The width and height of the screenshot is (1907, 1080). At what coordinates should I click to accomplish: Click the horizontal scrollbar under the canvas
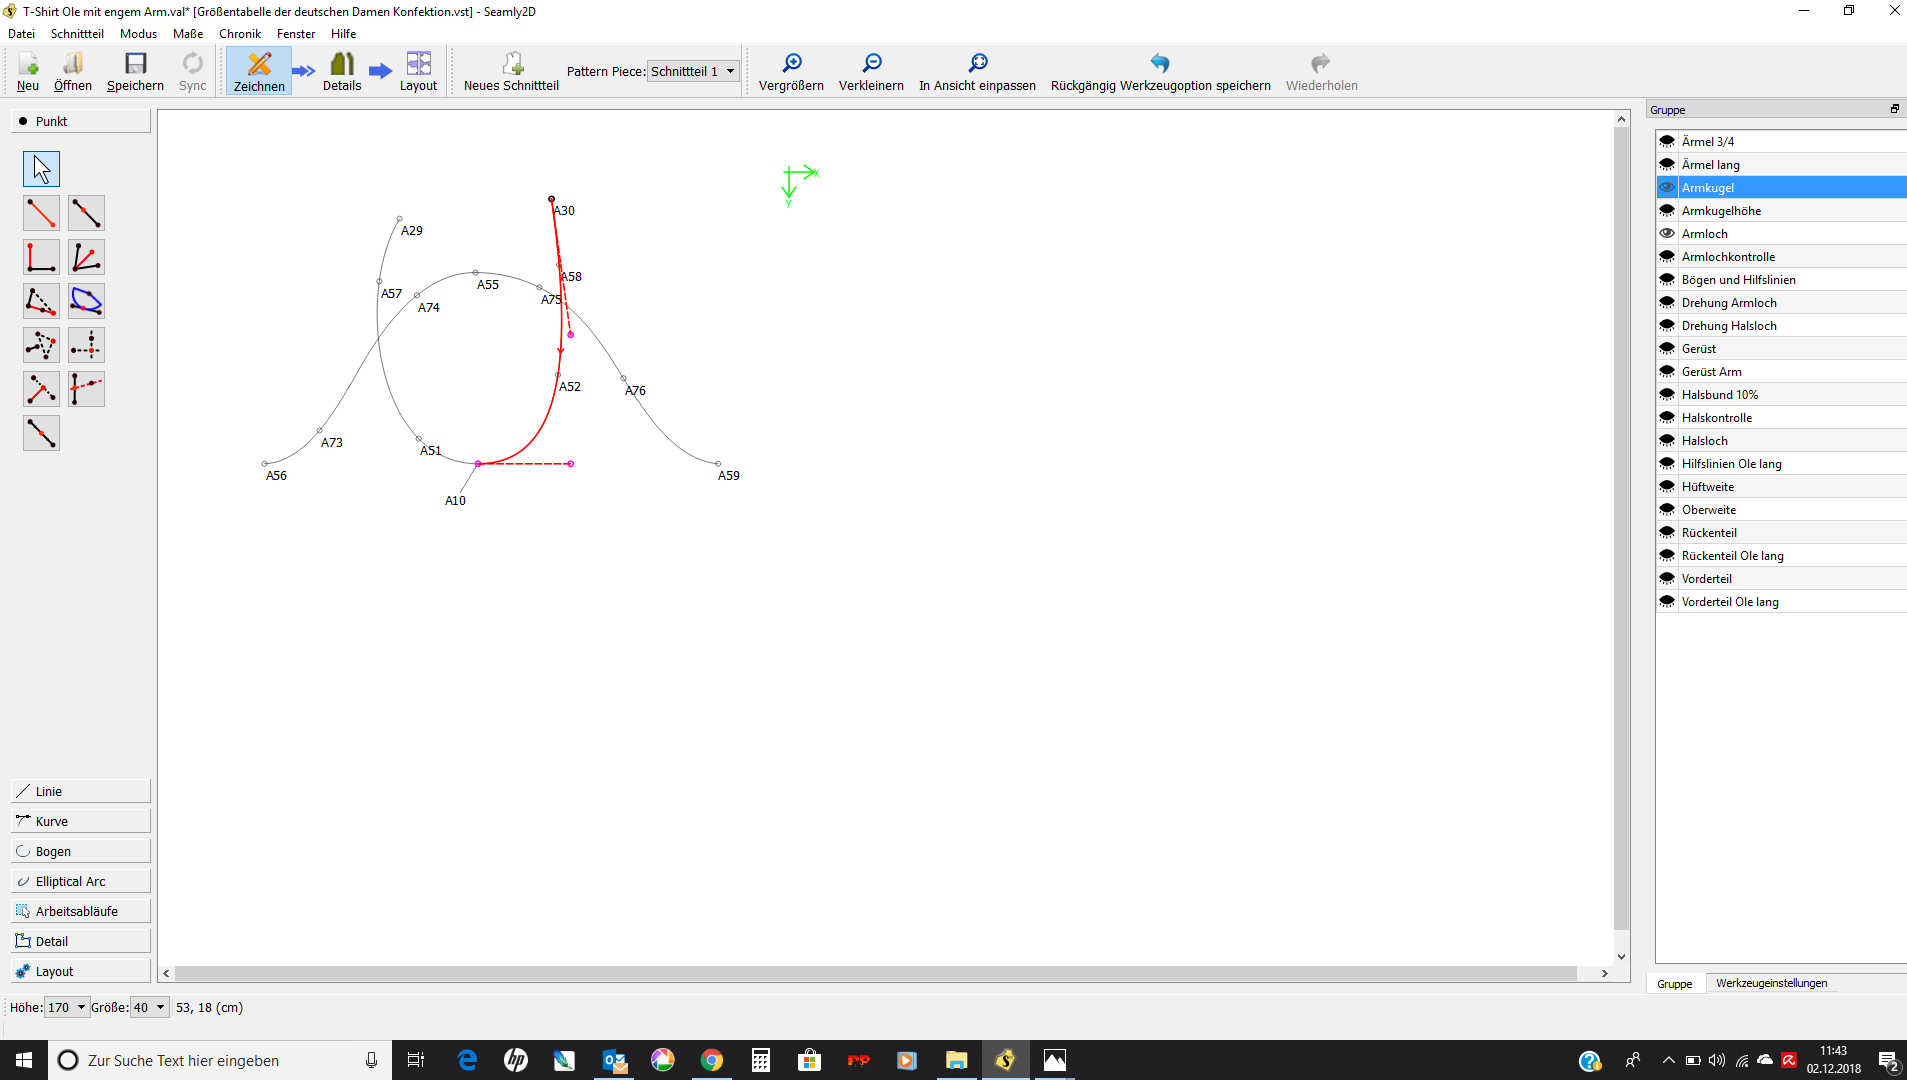point(875,974)
